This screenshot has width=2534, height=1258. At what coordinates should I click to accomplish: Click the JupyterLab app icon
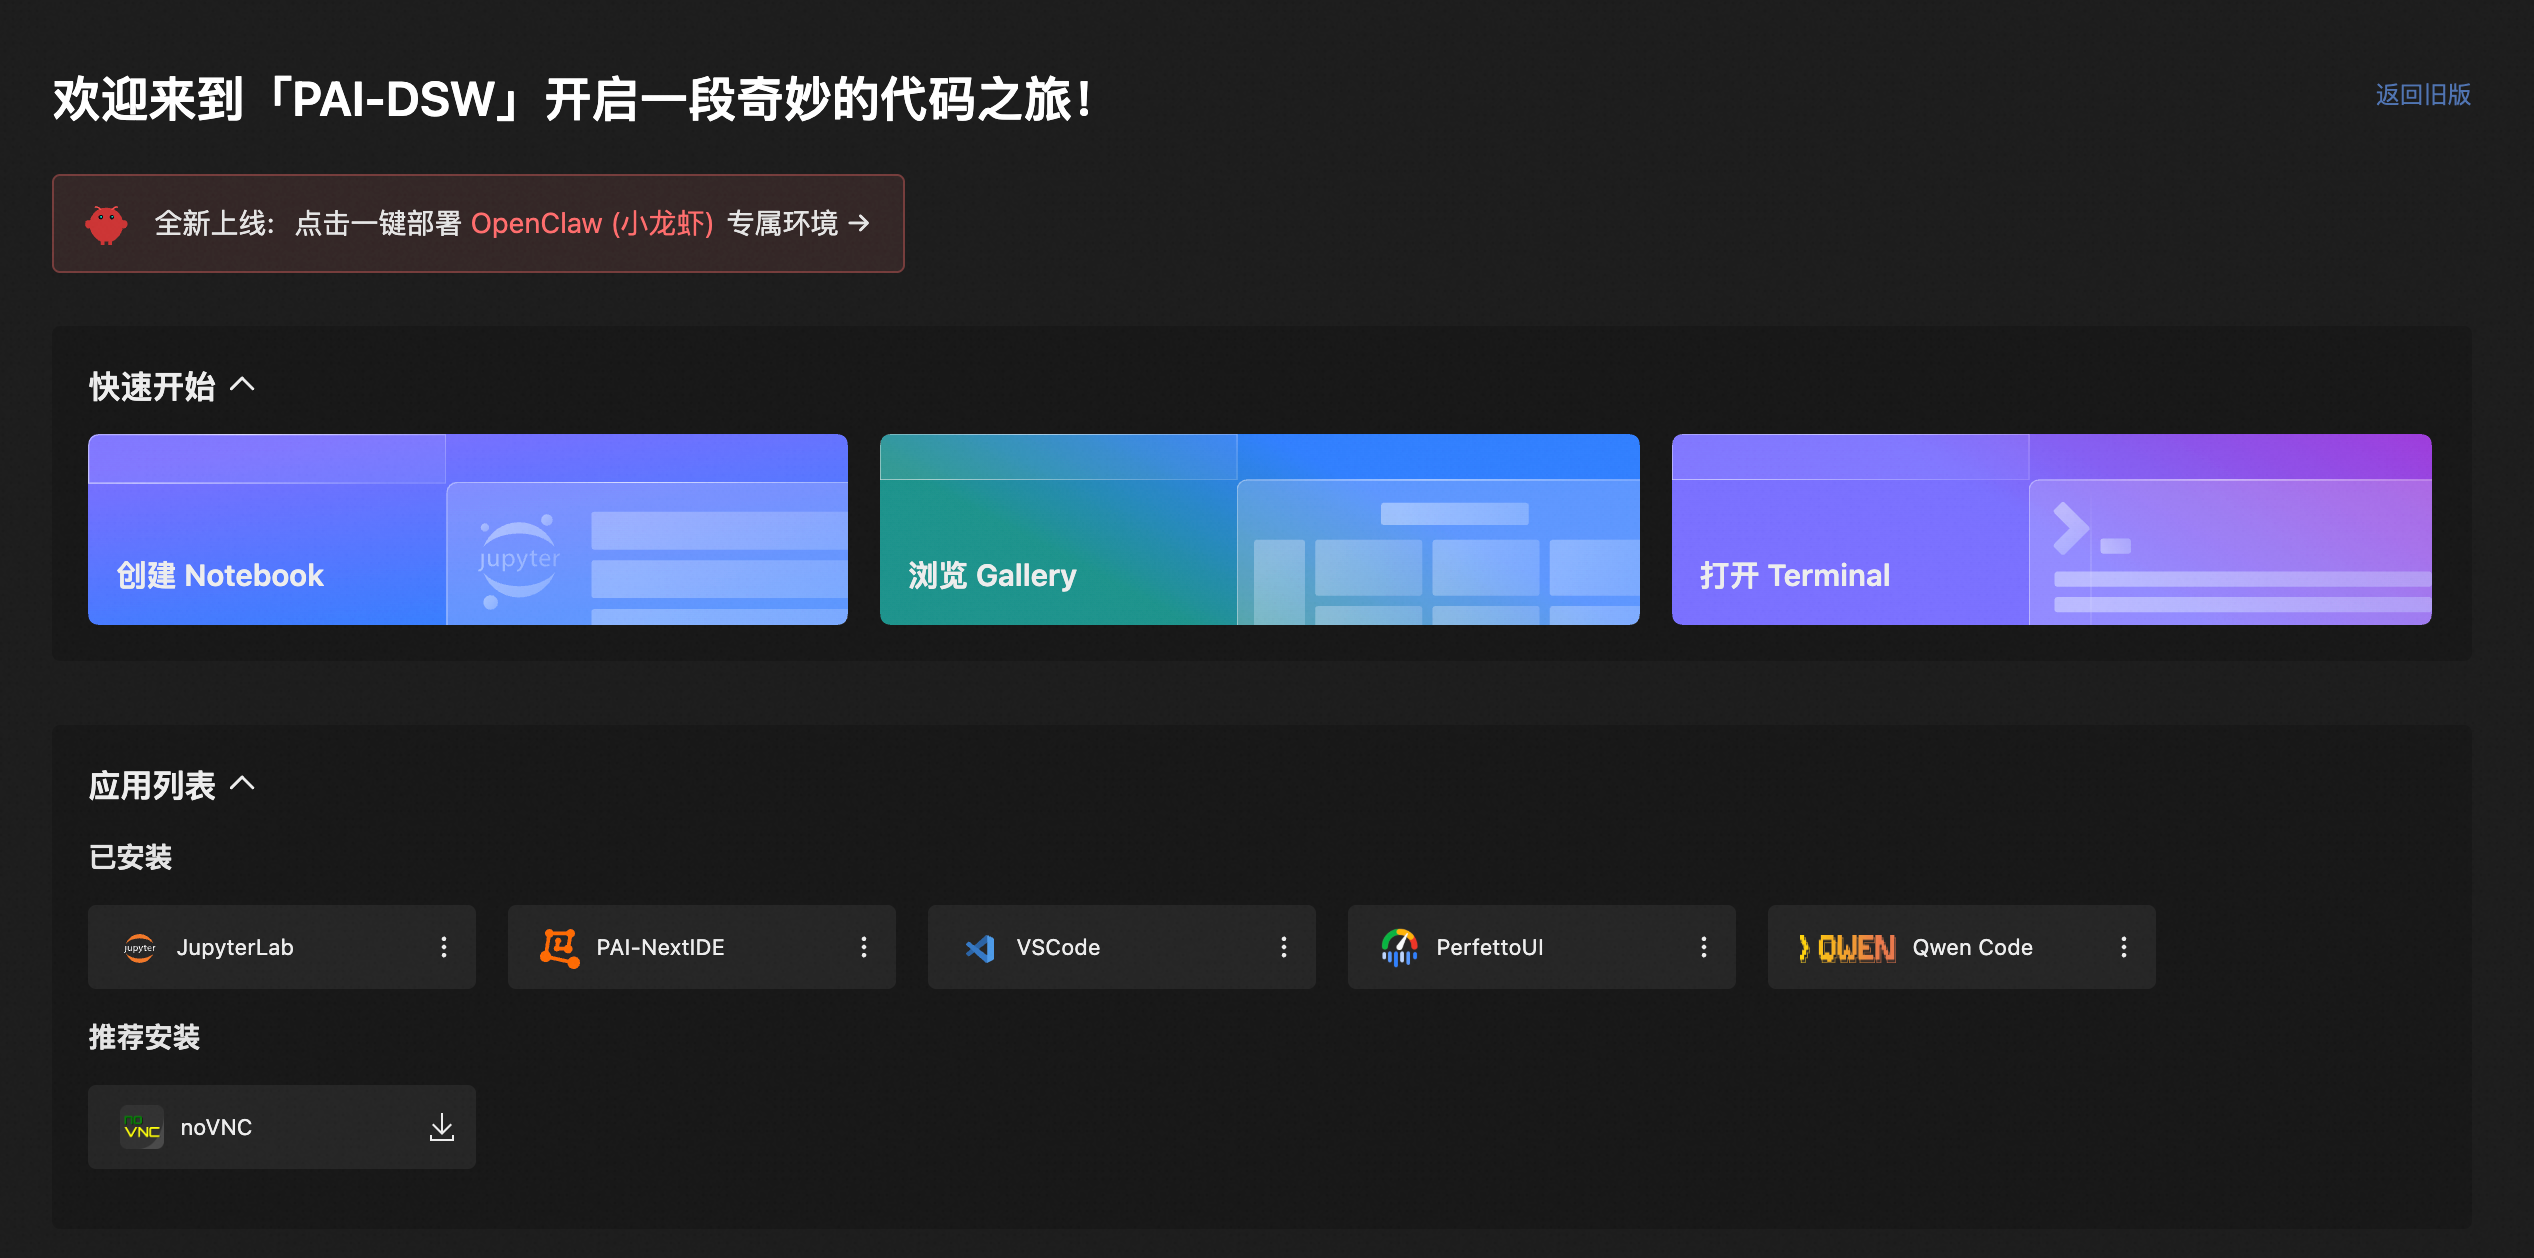point(140,947)
